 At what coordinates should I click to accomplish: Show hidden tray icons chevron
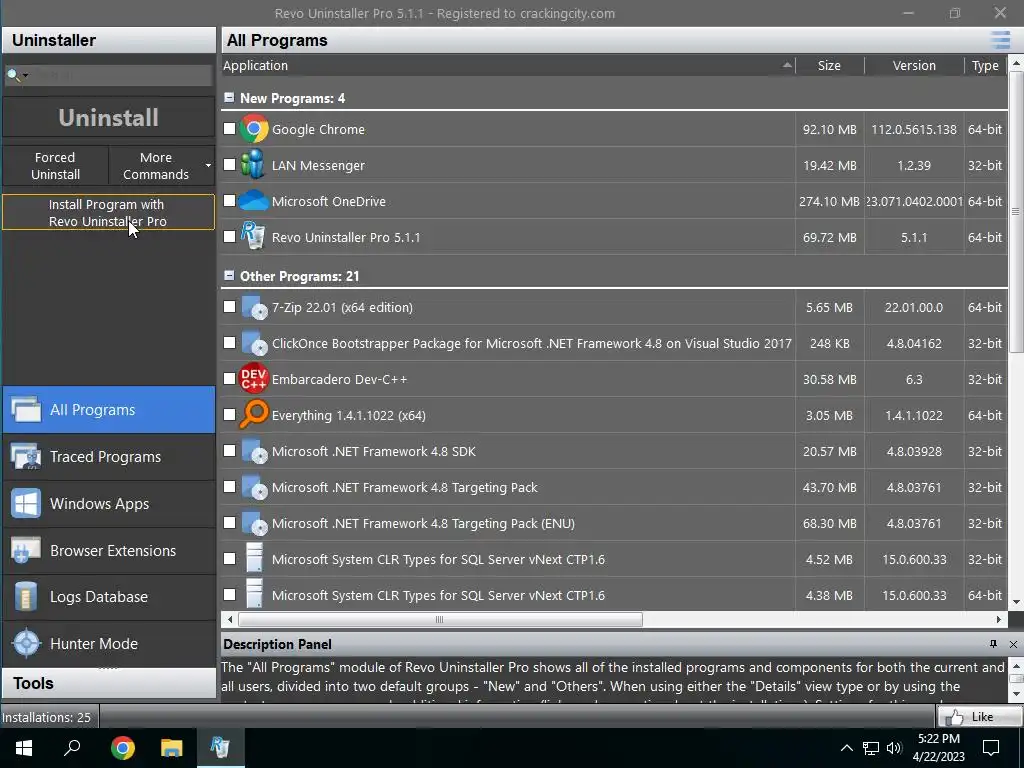coord(846,748)
